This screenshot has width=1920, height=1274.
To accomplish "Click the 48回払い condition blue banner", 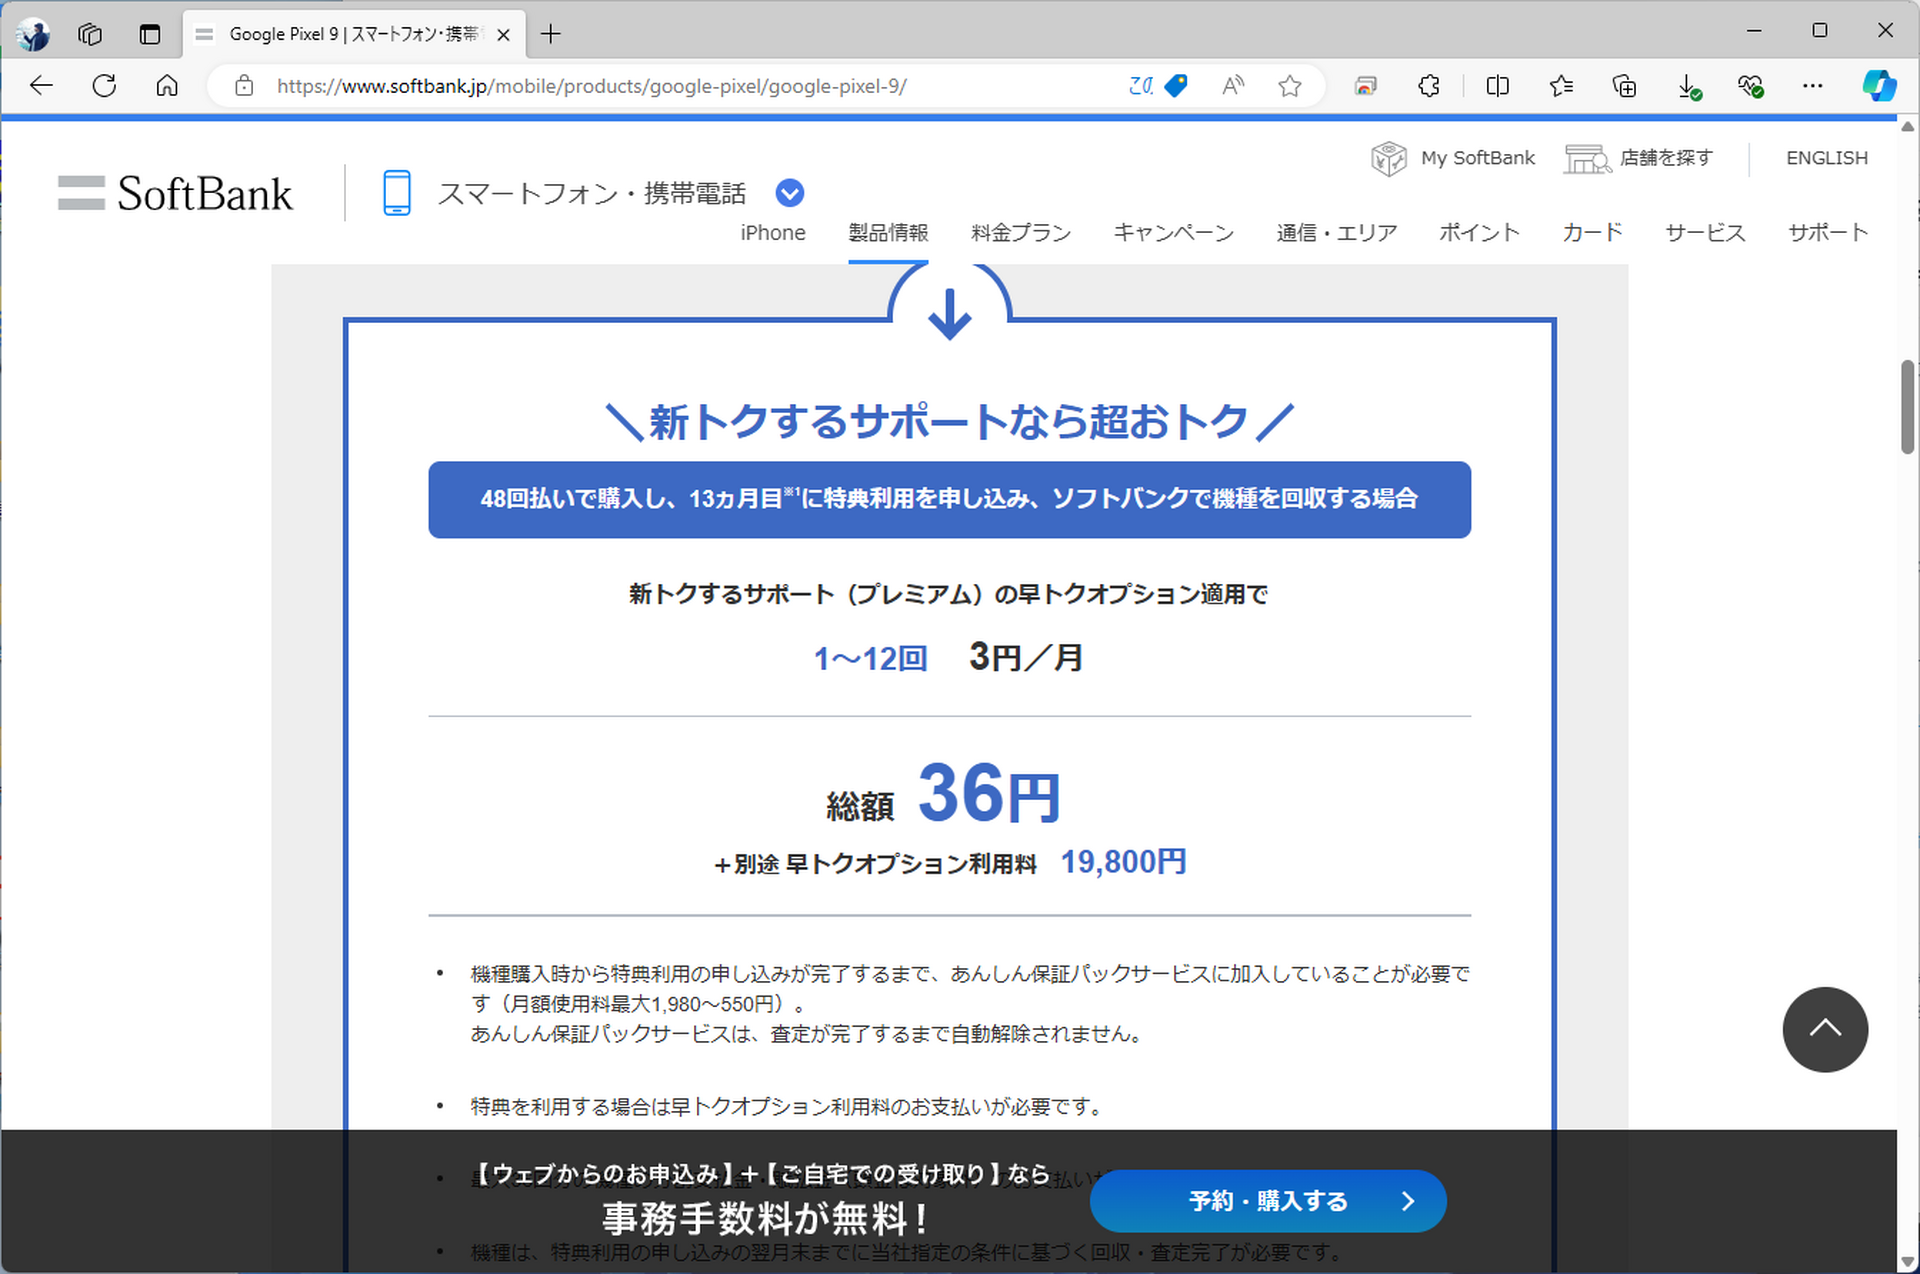I will tap(949, 499).
